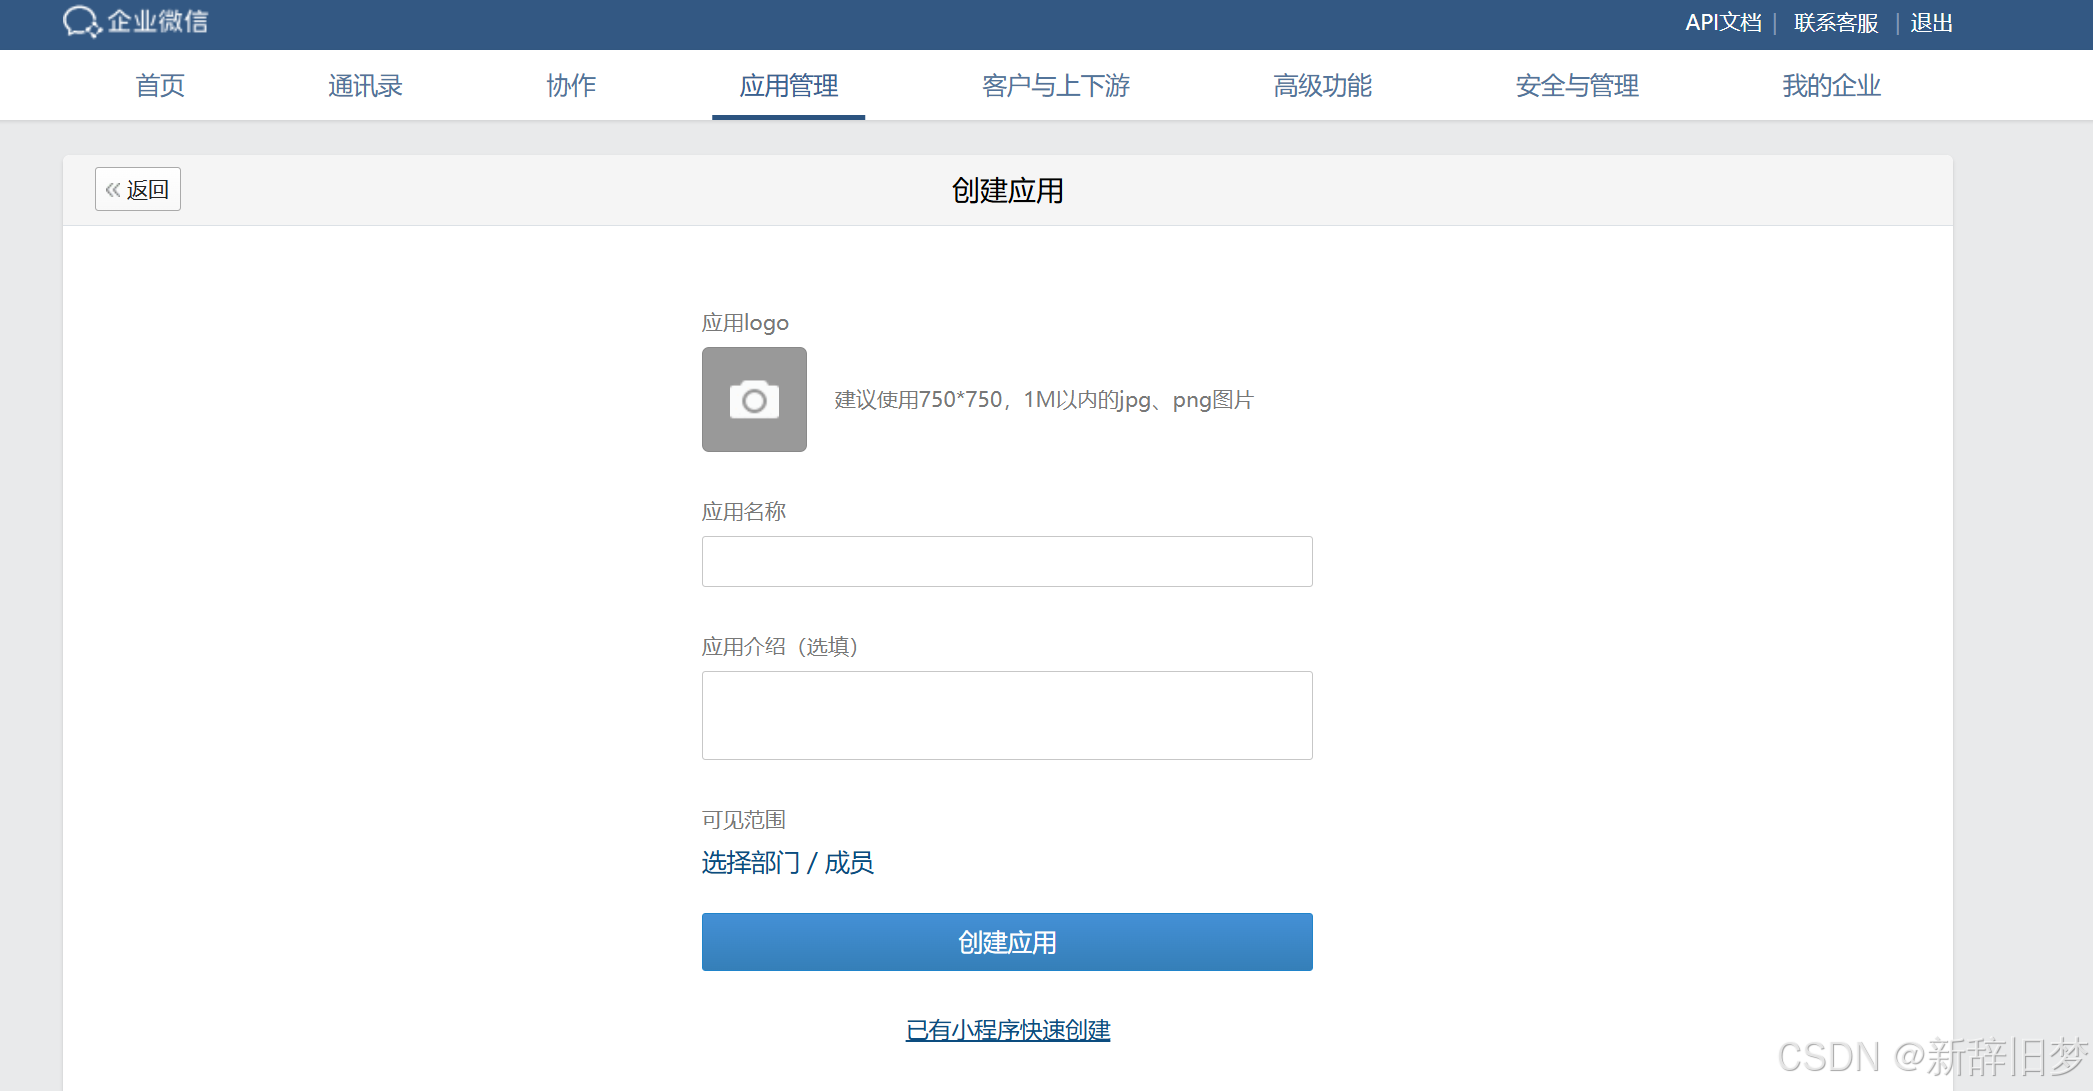Switch to the 安全与管理 tab
The width and height of the screenshot is (2093, 1091).
pos(1576,86)
